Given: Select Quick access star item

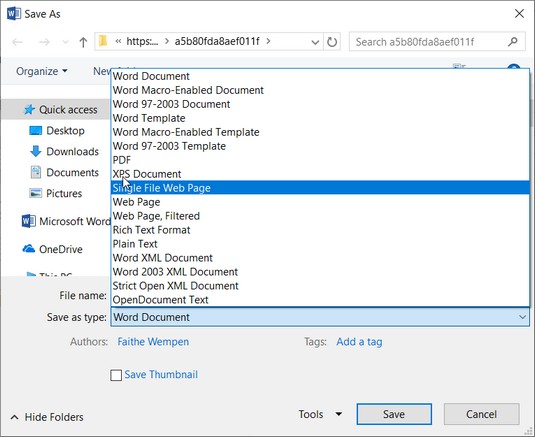Looking at the screenshot, I should (x=60, y=110).
